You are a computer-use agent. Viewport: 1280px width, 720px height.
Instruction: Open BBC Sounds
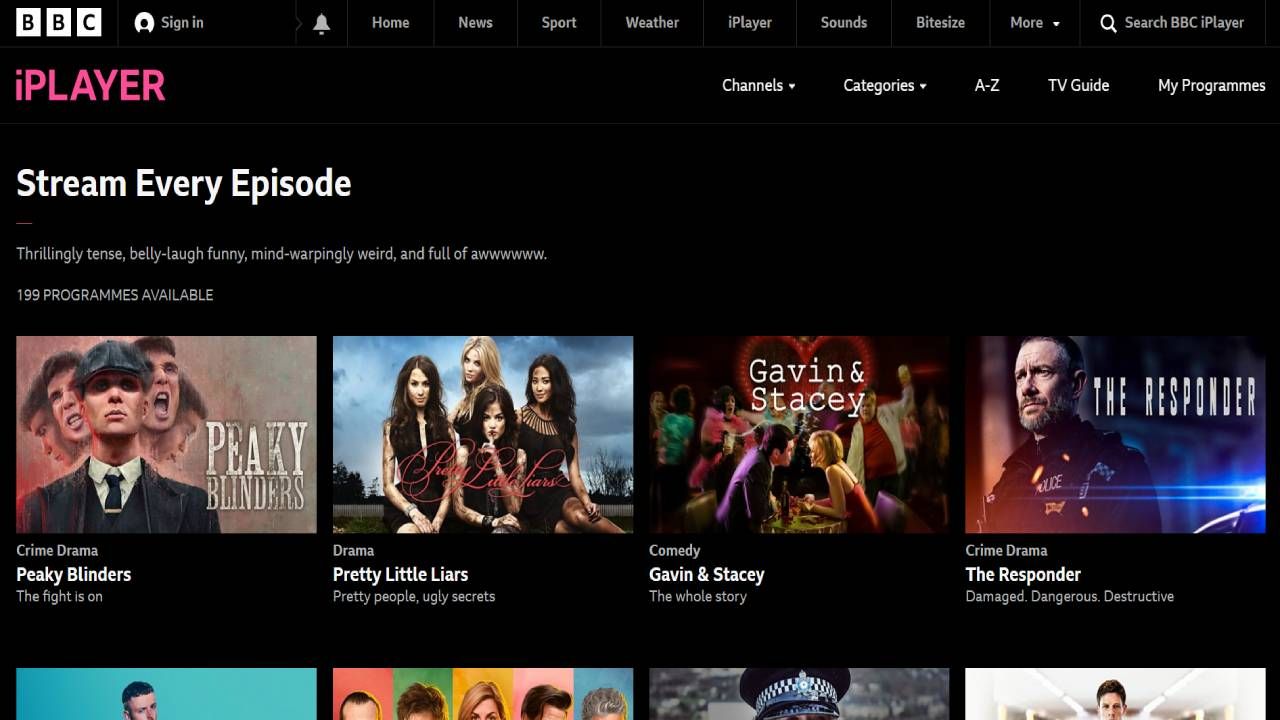[844, 23]
